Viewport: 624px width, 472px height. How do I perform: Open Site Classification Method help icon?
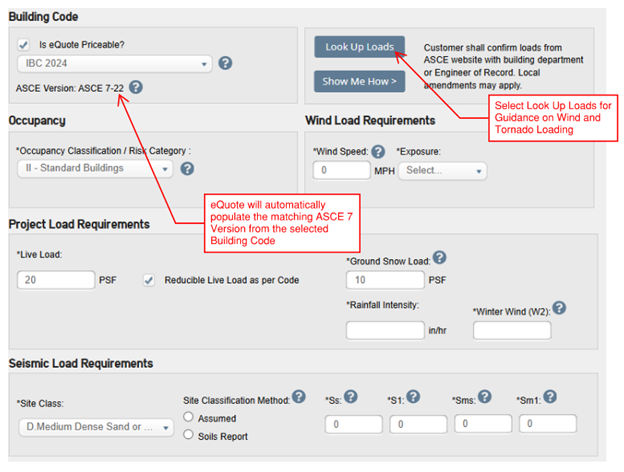click(299, 397)
